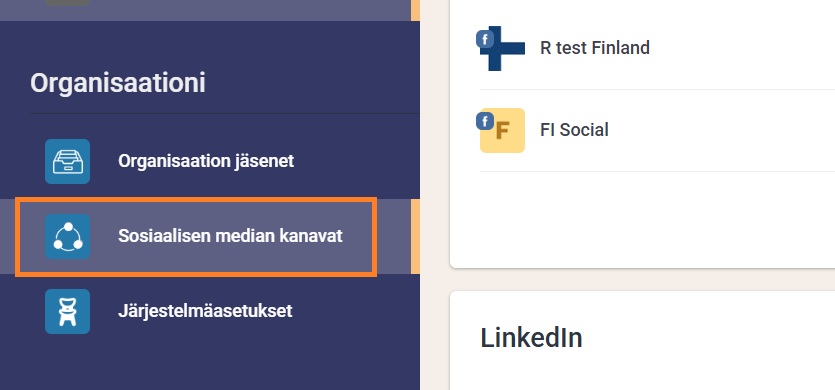Screen dimensions: 835x390
Task: Click the partially visible icon at sidebar top
Action: click(x=68, y=3)
